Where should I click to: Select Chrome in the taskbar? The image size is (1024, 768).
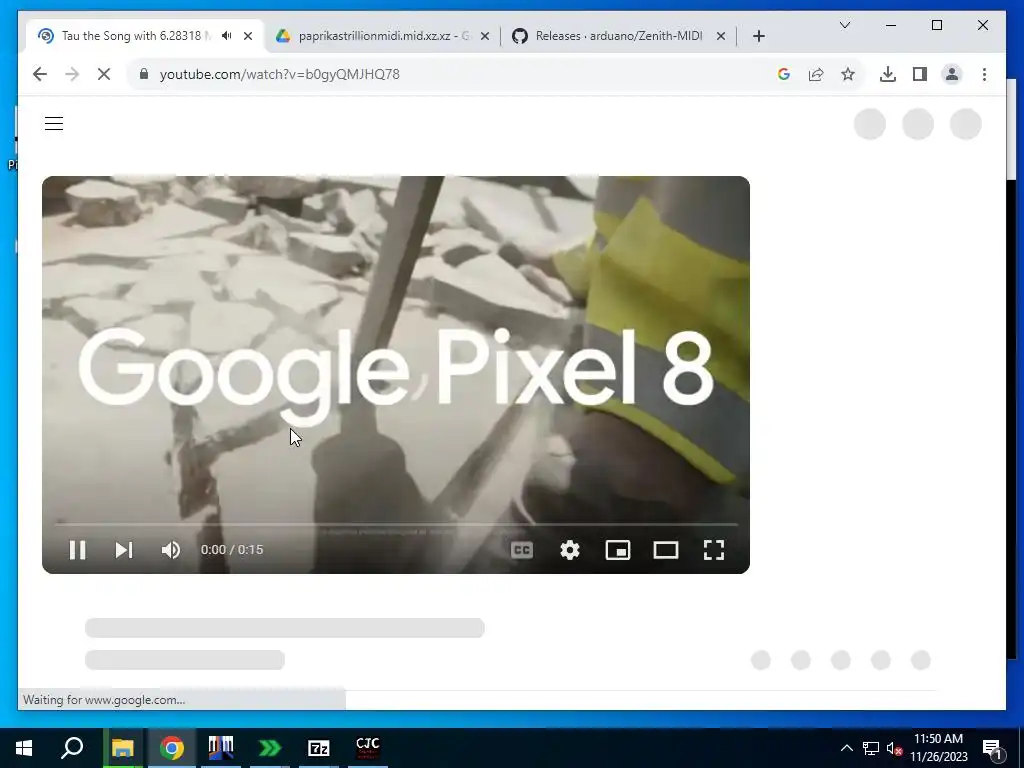point(172,748)
